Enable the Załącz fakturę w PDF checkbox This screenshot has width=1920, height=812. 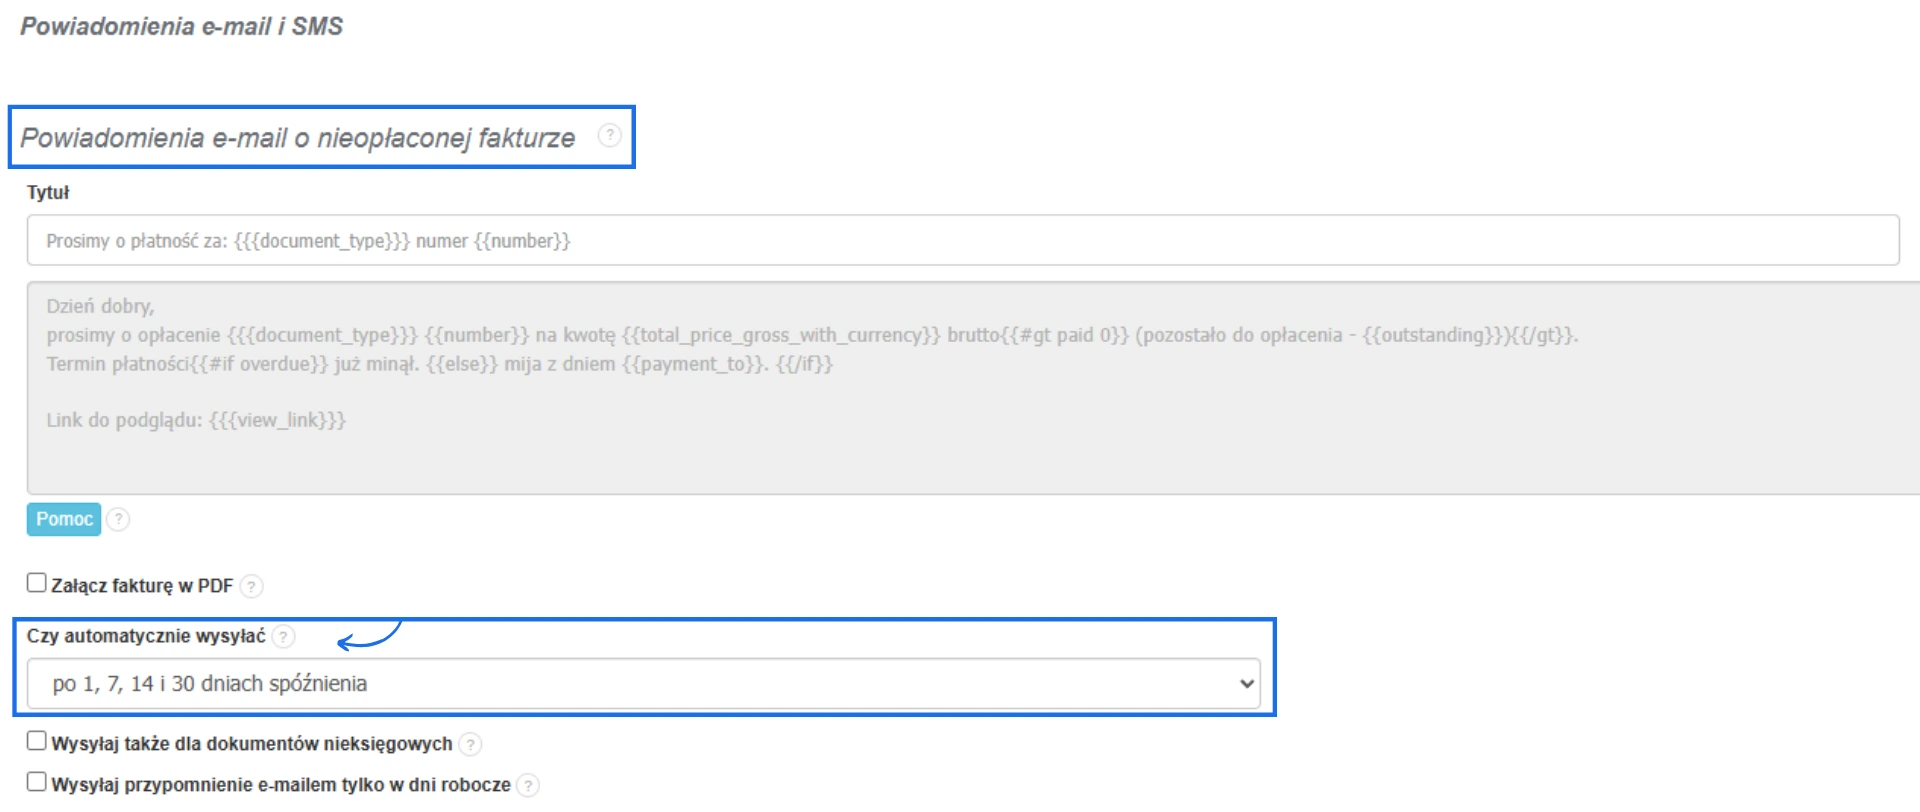pyautogui.click(x=37, y=583)
